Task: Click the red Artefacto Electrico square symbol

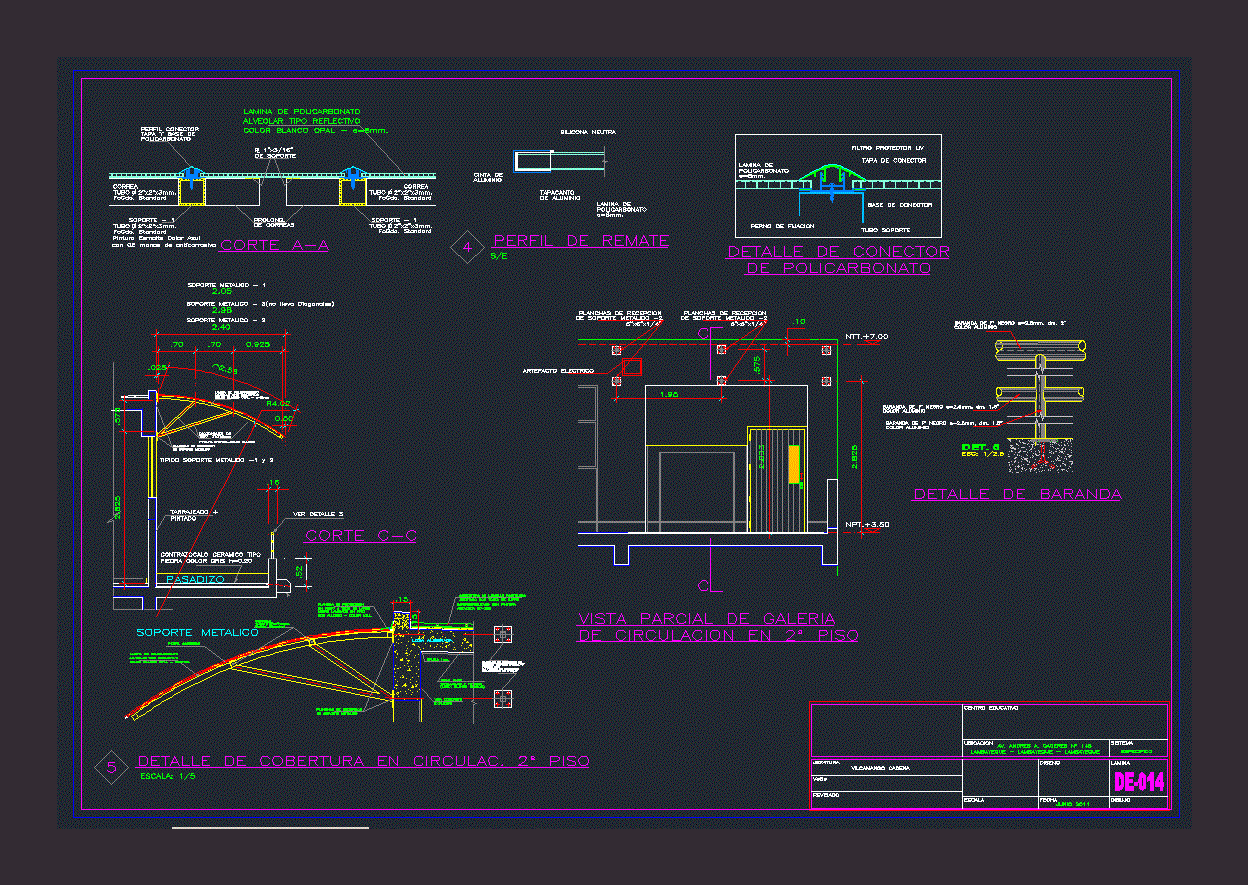Action: tap(631, 368)
